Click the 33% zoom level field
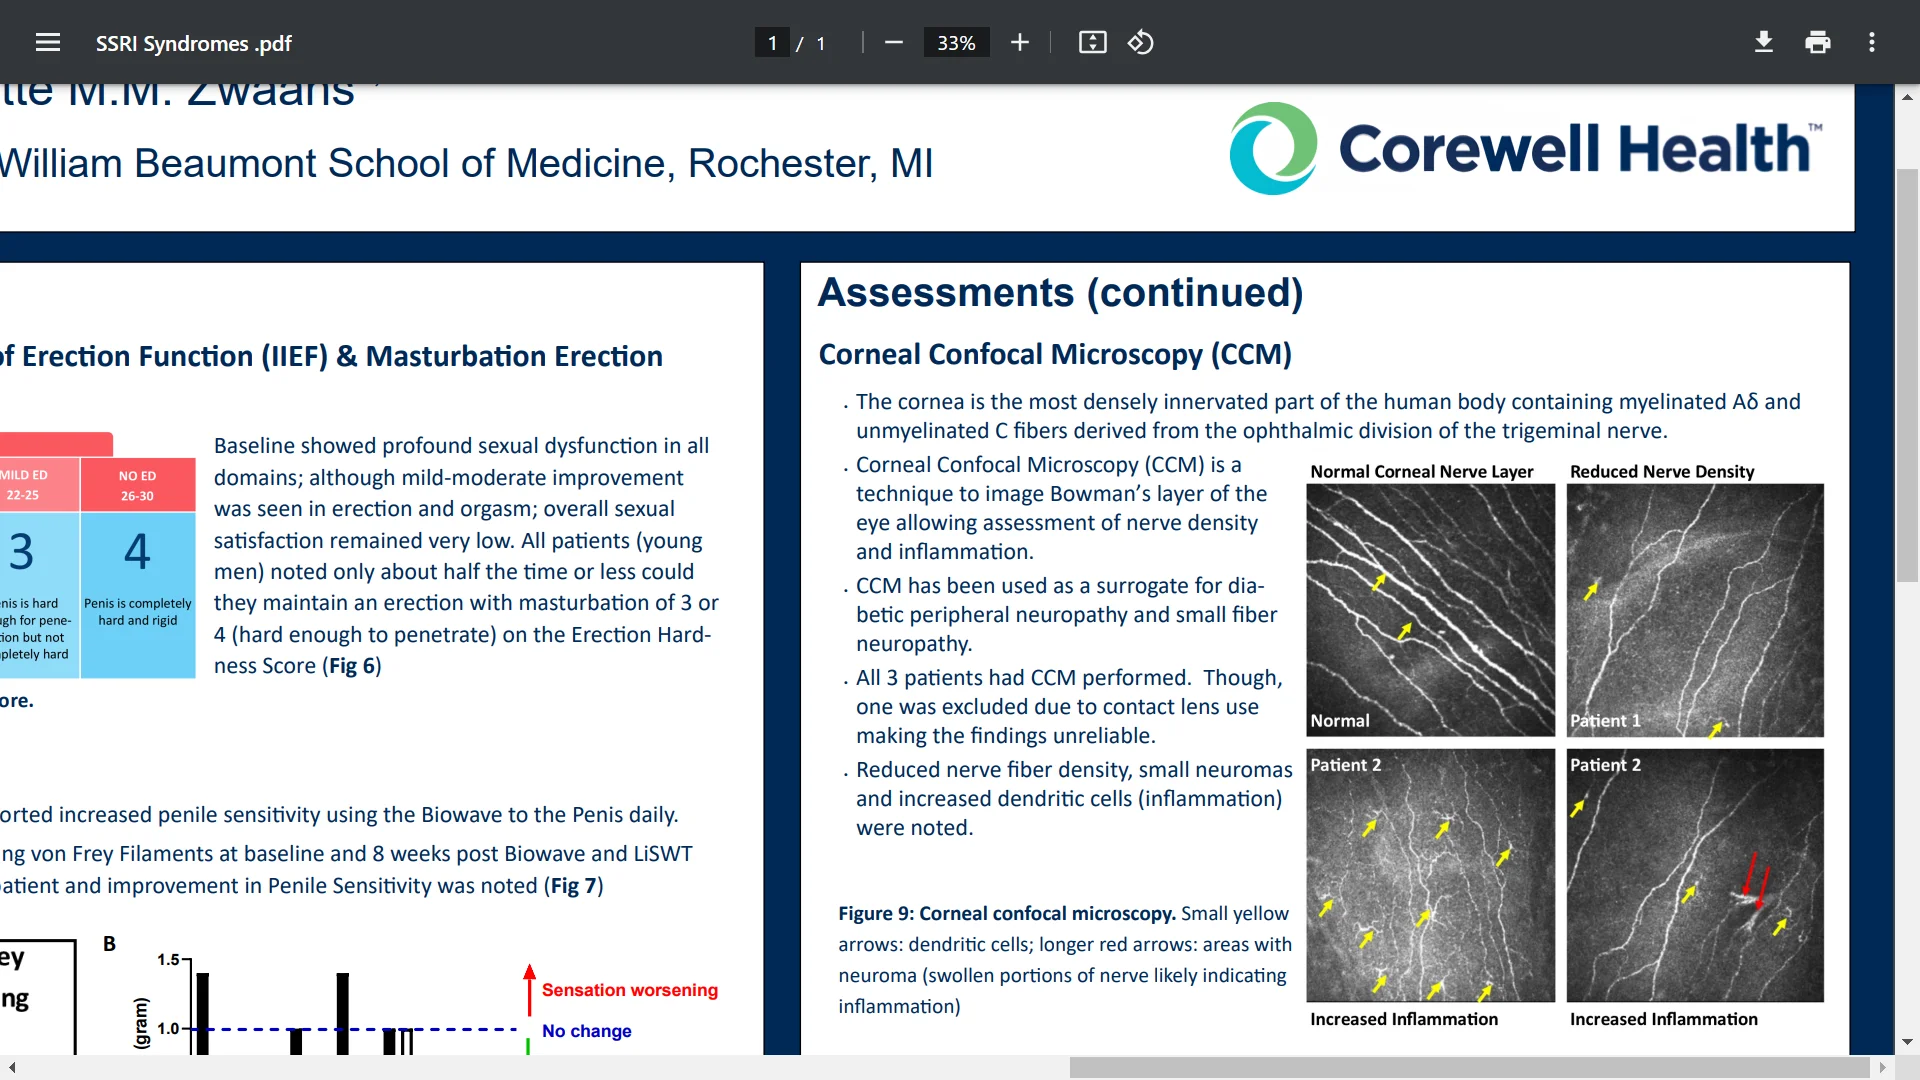Viewport: 1920px width, 1080px height. coord(956,43)
